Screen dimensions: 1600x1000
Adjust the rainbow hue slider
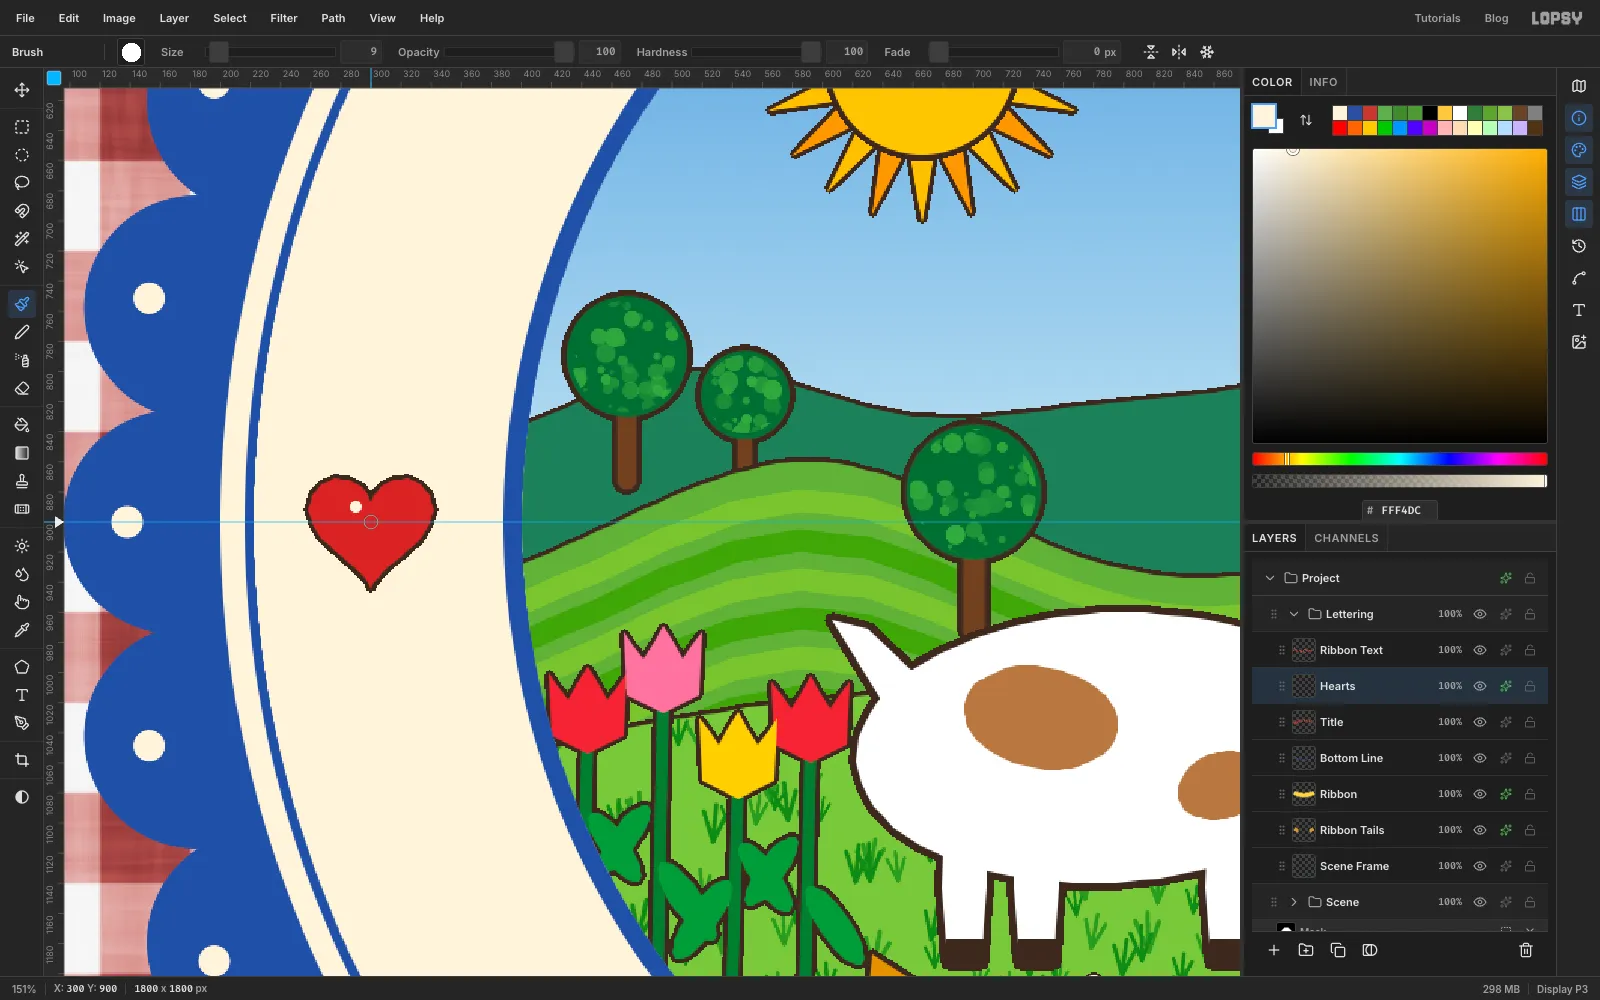[x=1400, y=459]
